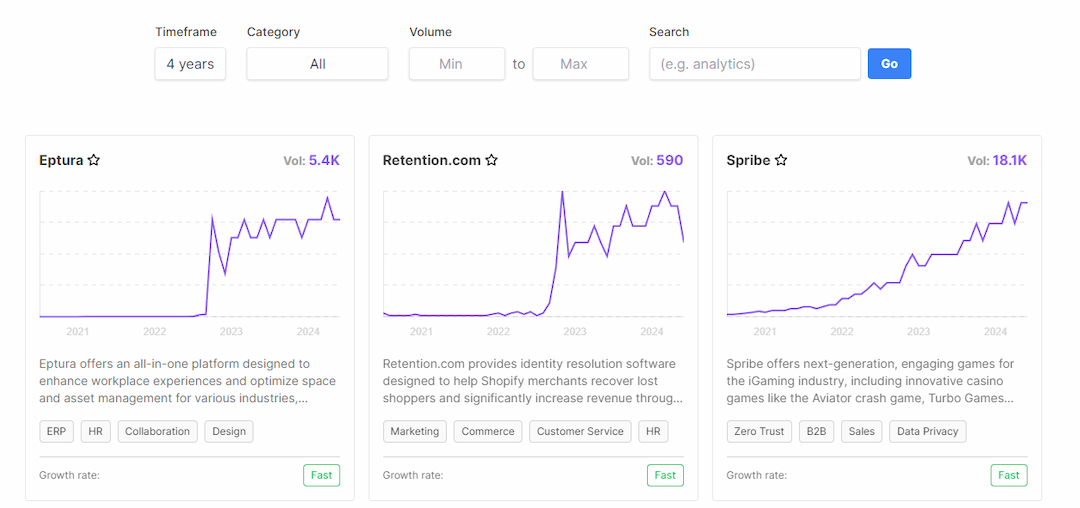
Task: Select the Sales tag
Action: click(x=862, y=432)
